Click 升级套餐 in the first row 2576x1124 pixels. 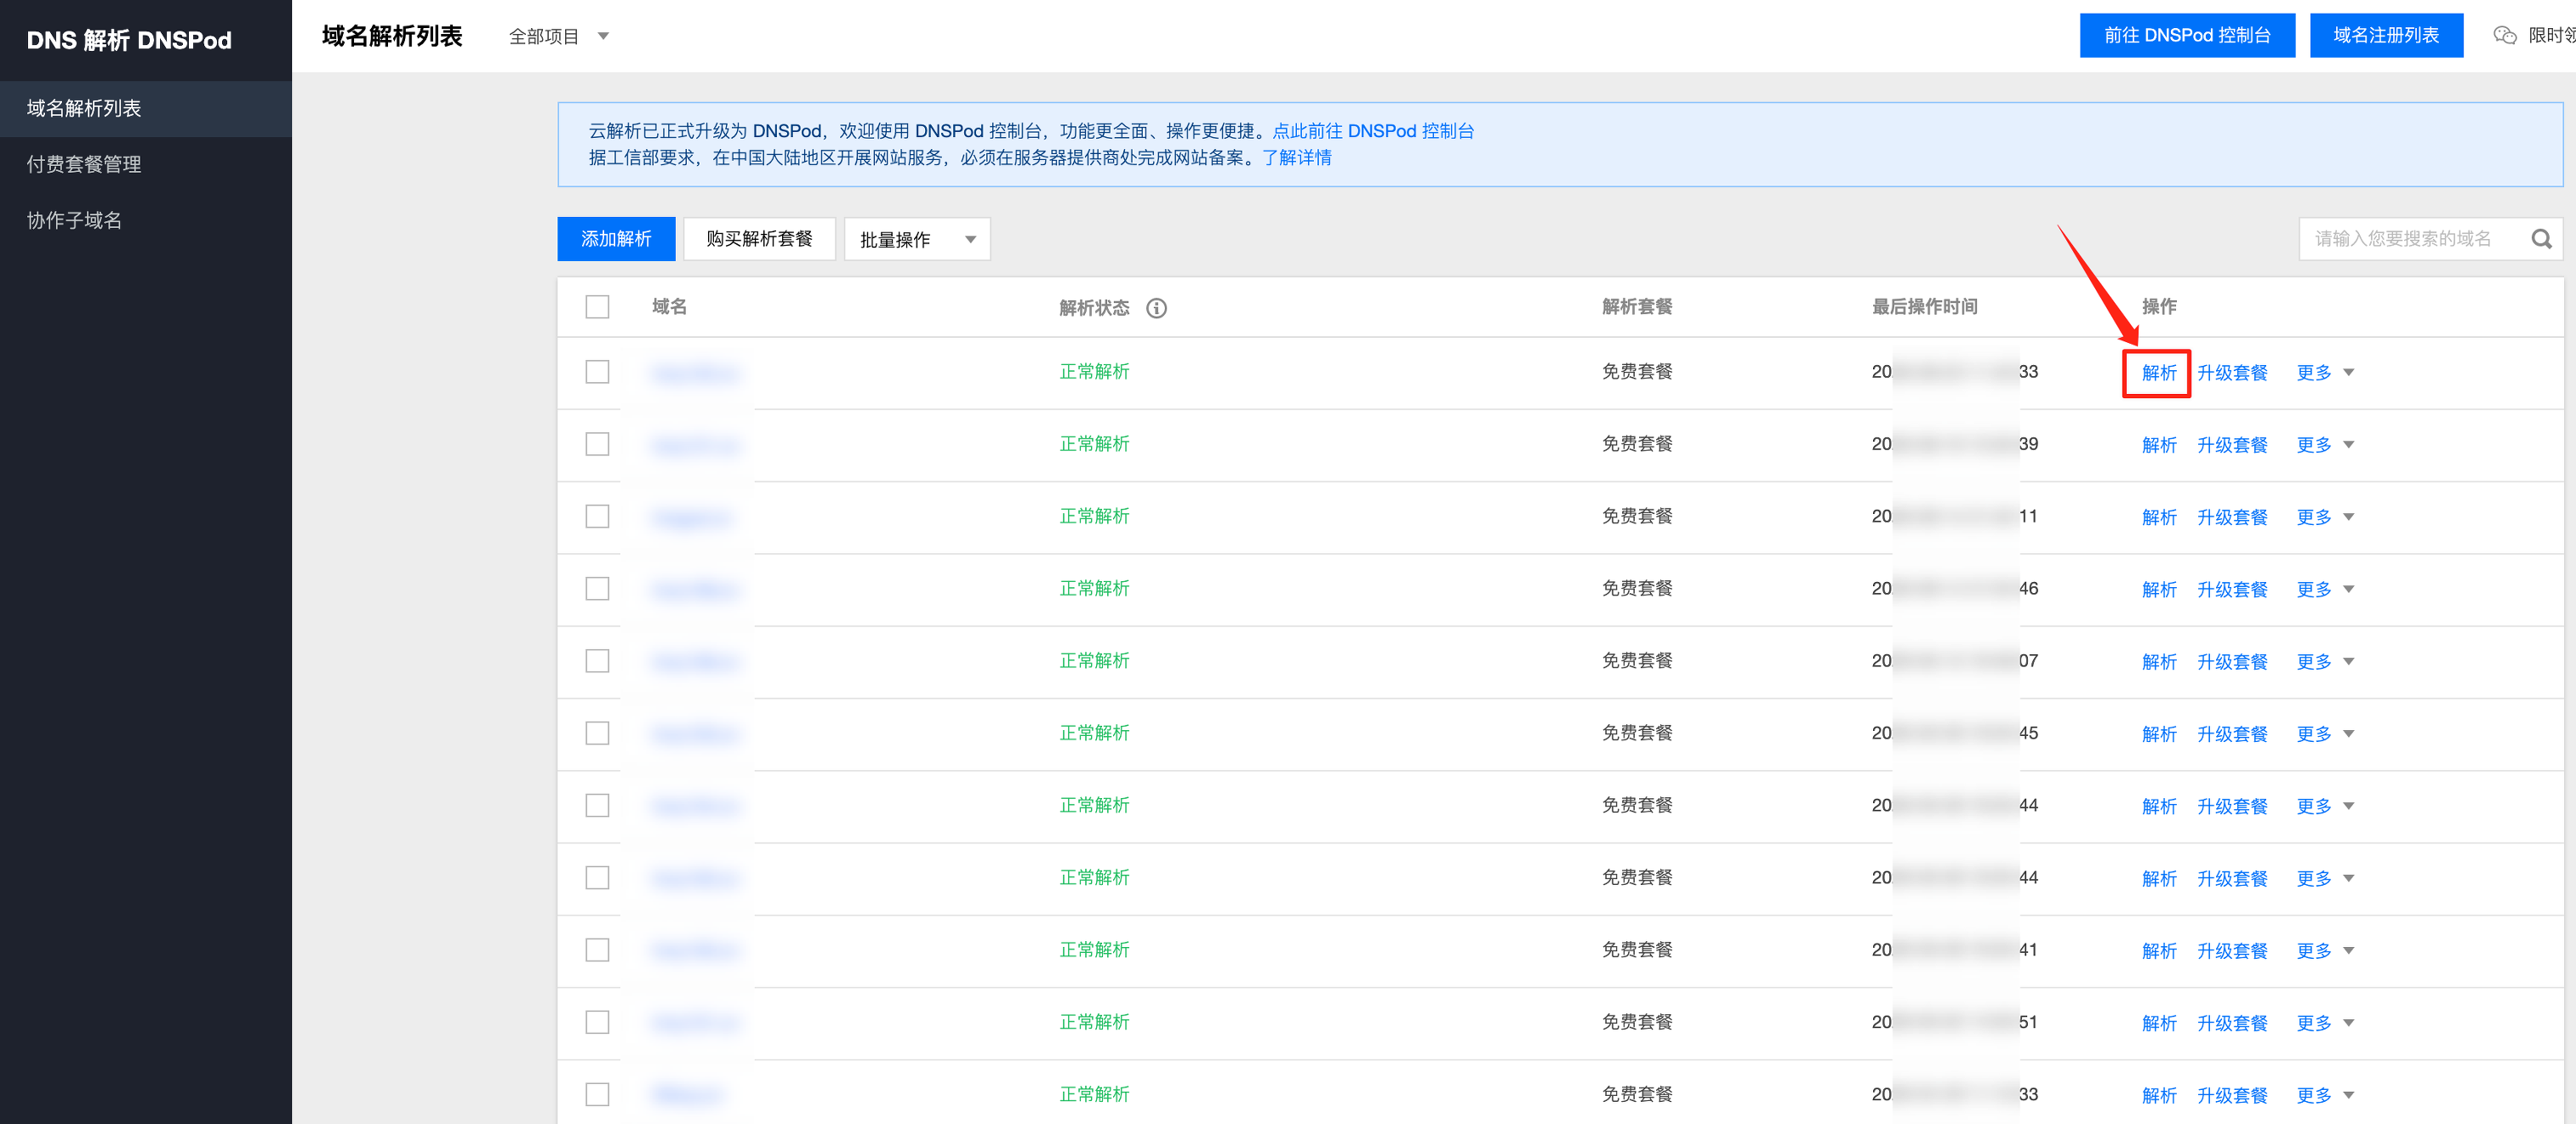[2231, 373]
